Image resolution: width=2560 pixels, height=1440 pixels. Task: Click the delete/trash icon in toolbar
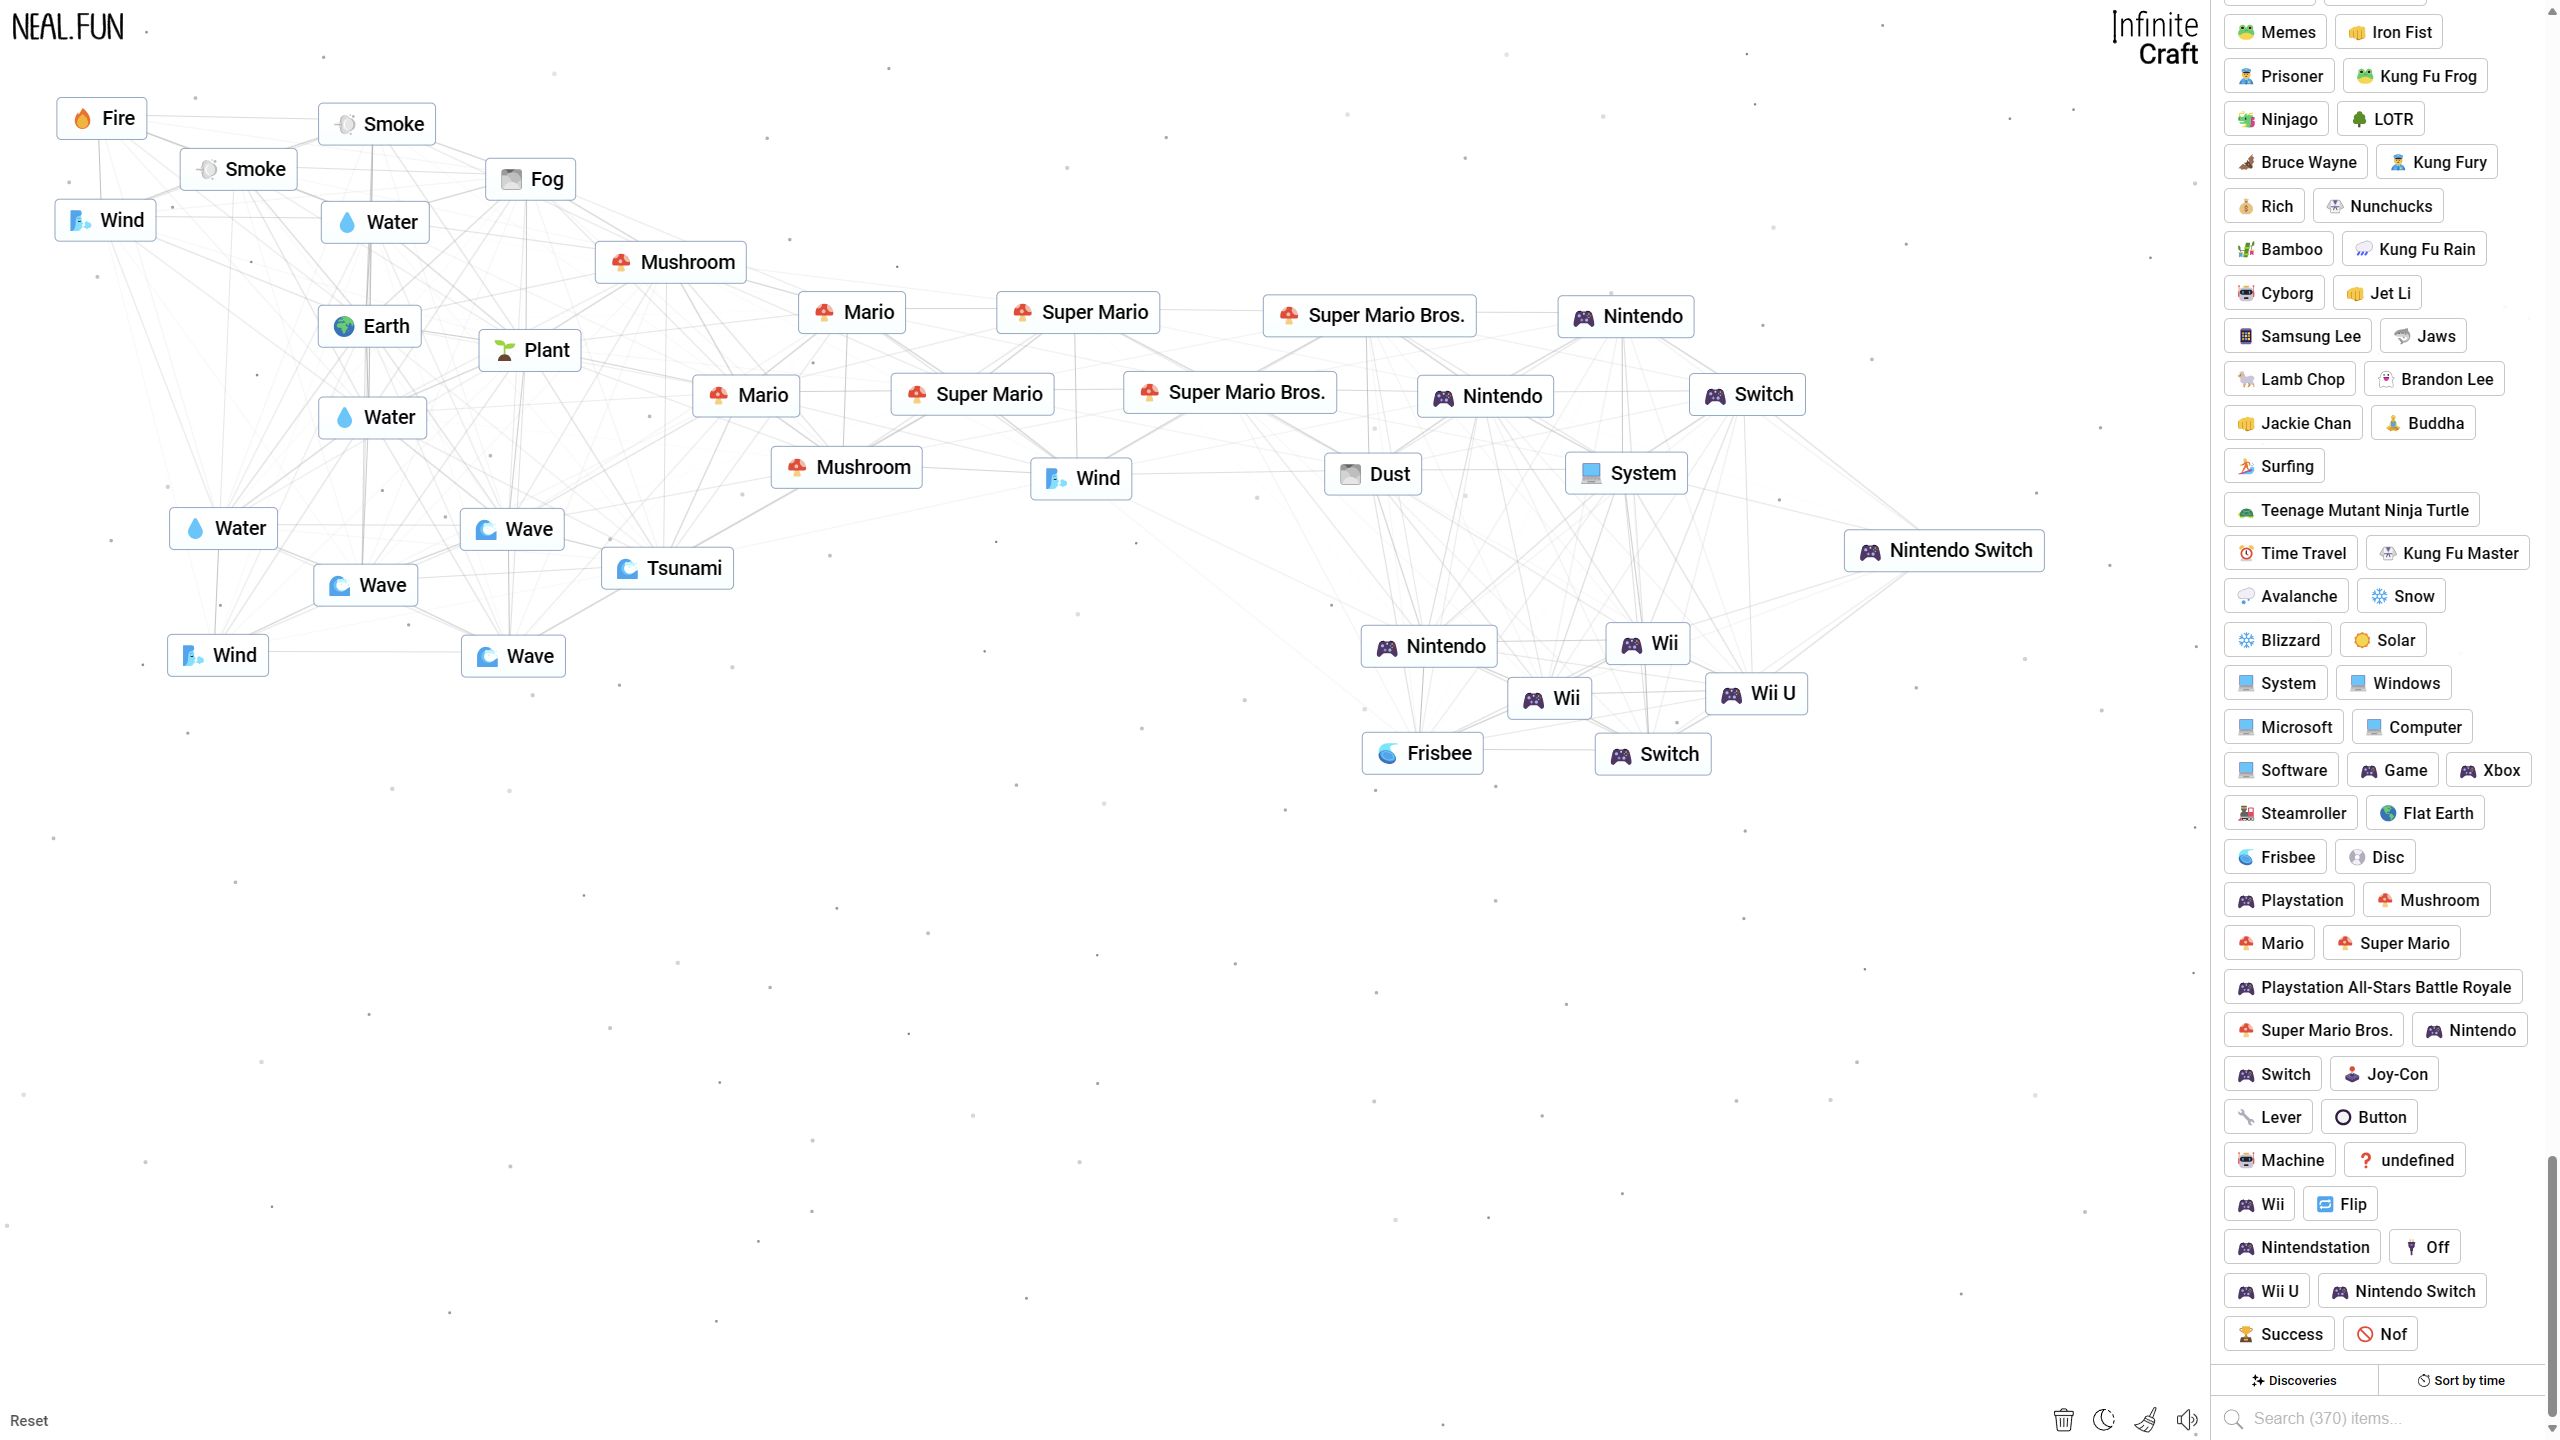click(2062, 1419)
